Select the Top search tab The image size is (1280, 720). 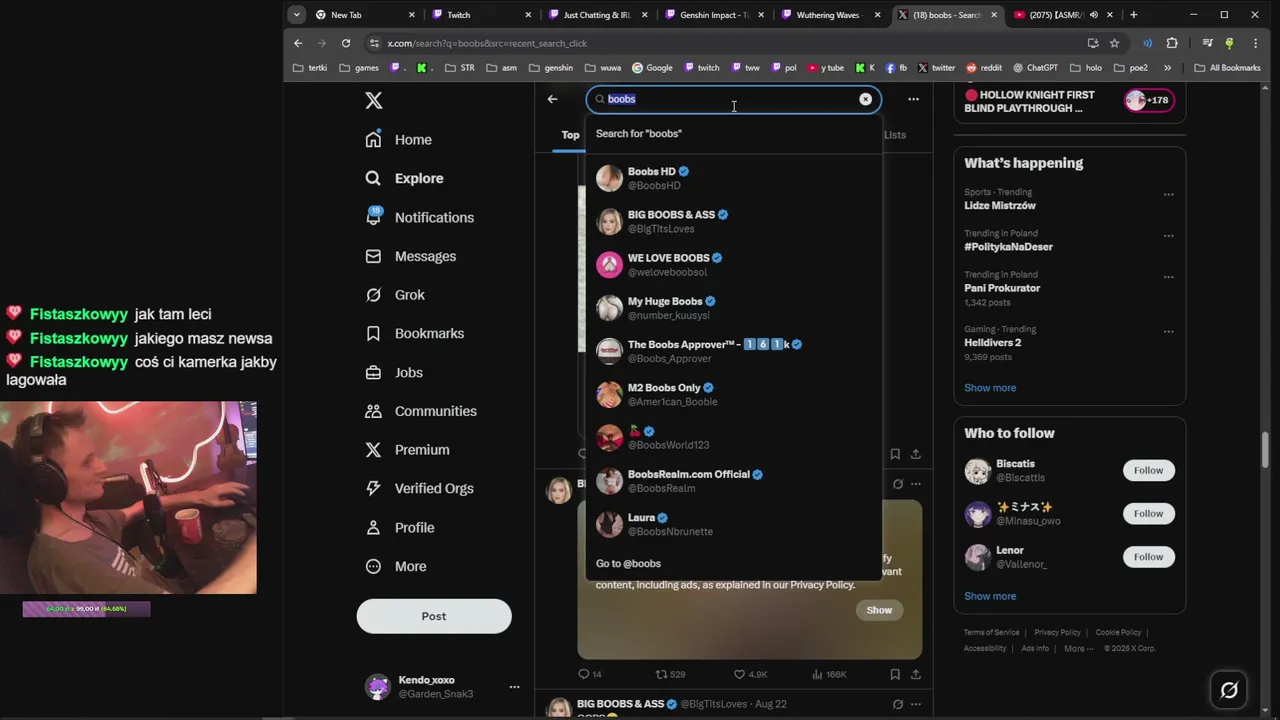click(570, 135)
